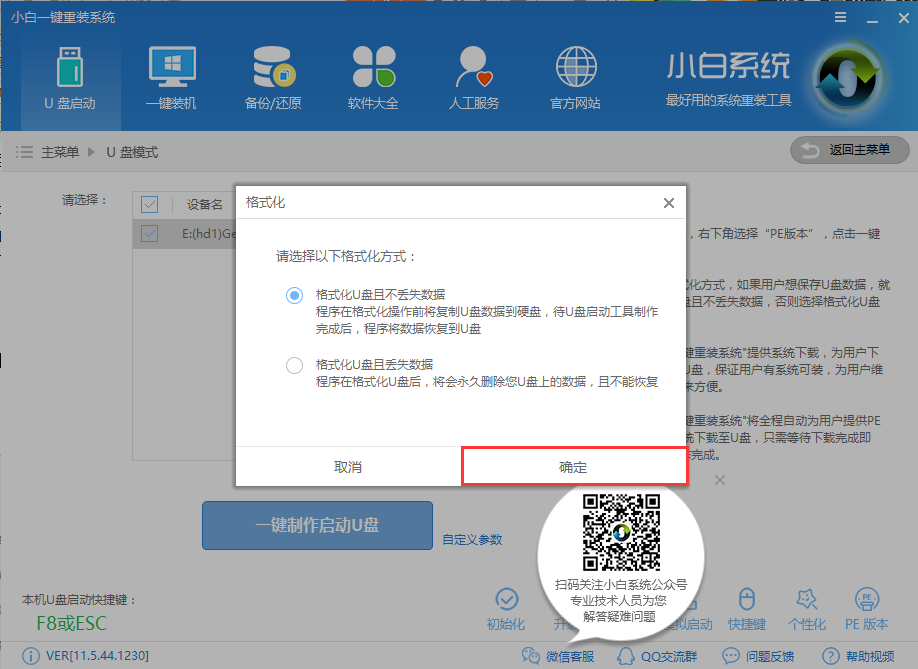Open the hamburger menu at top right
Screen dimensions: 918x669
838,16
